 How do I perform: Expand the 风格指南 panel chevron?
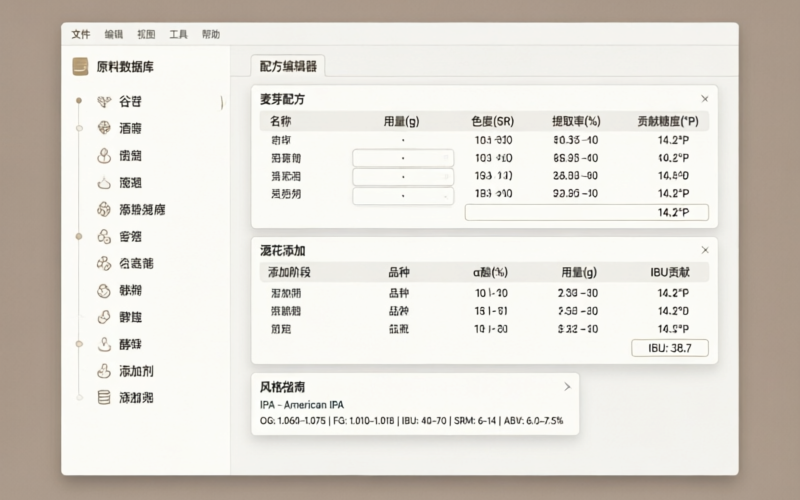(567, 387)
